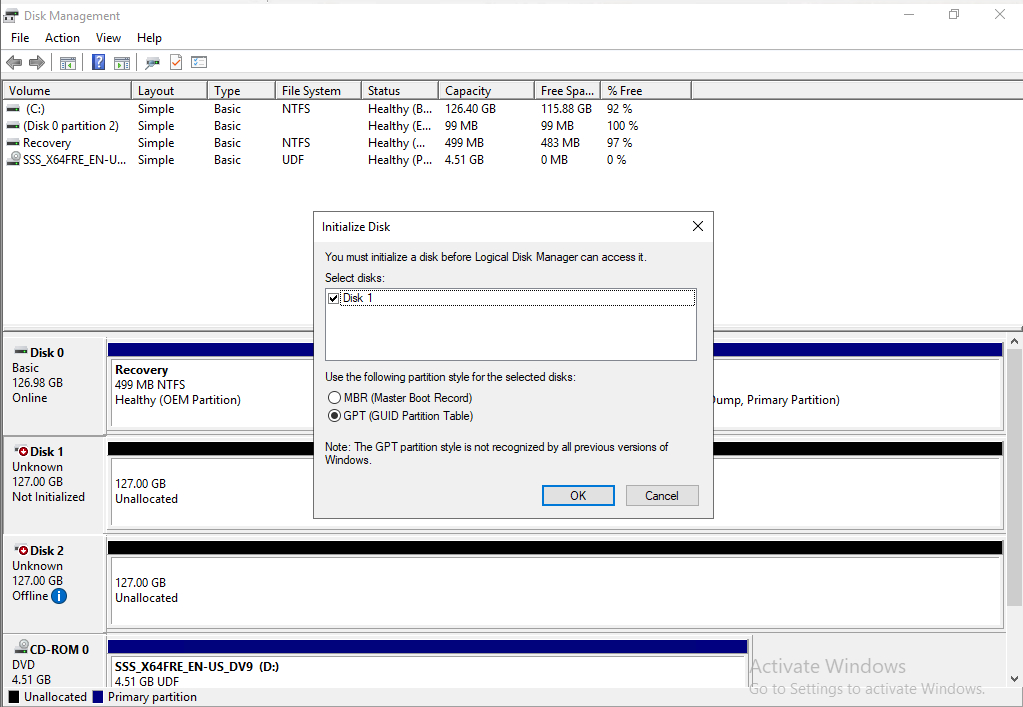Cancel the Initialize Disk dialog
1023x707 pixels.
(661, 495)
